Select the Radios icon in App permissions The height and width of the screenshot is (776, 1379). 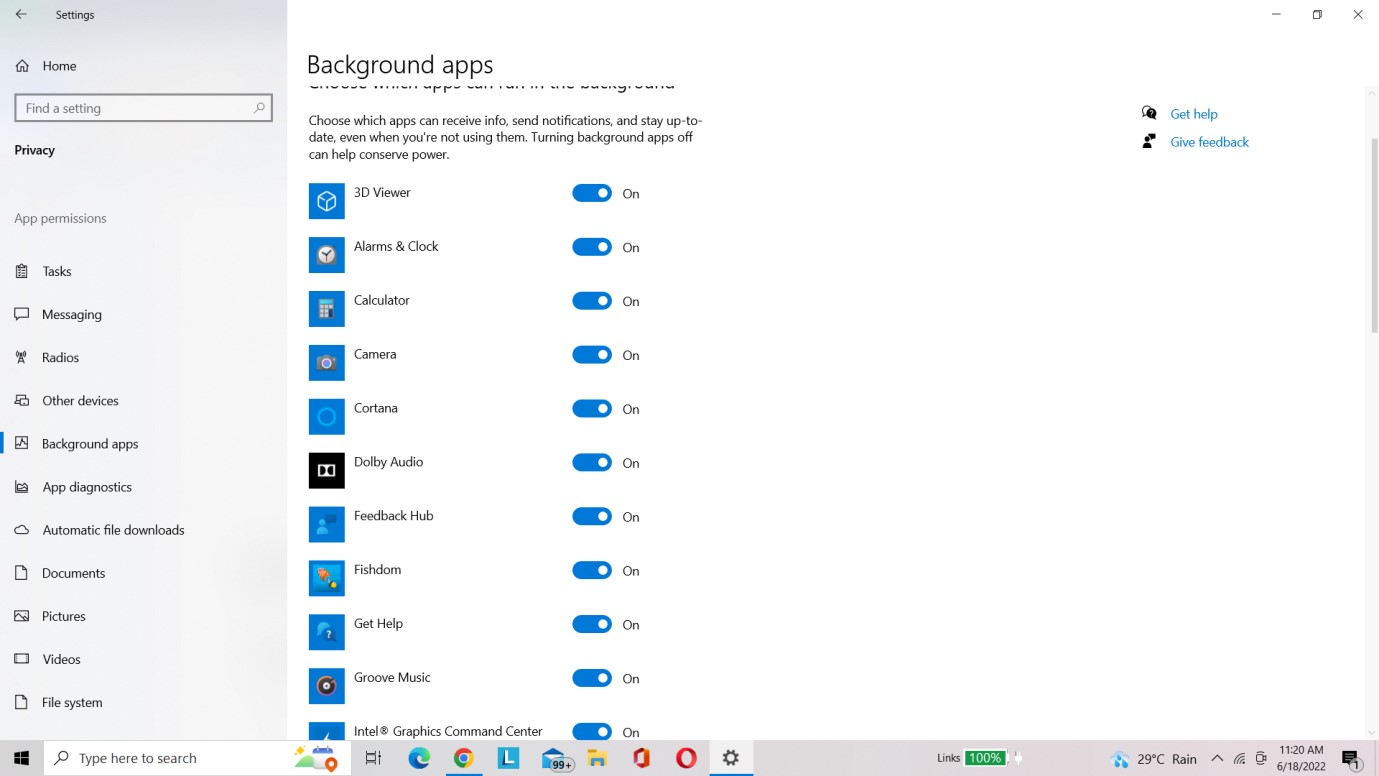(22, 357)
